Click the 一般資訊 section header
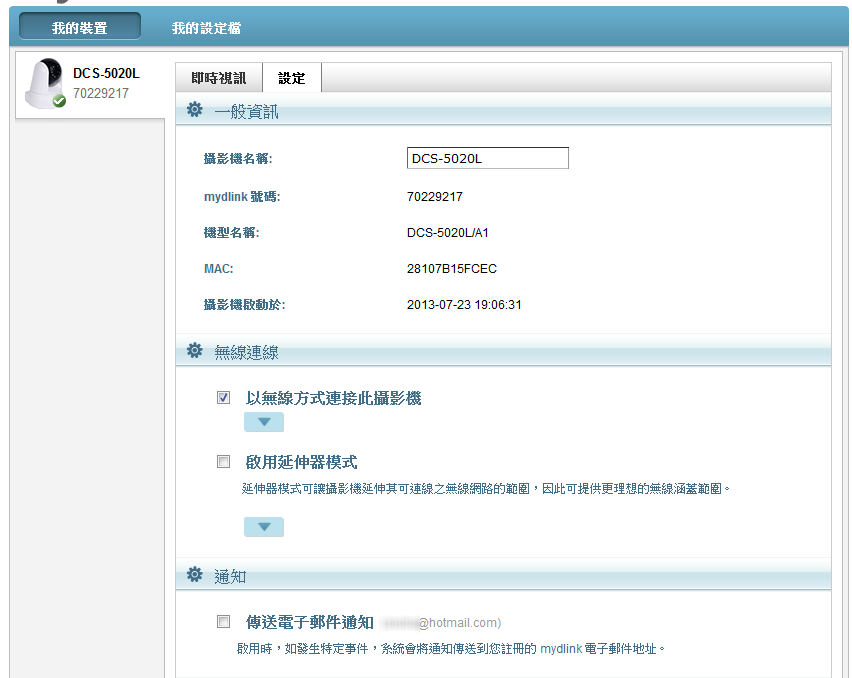 pos(246,111)
